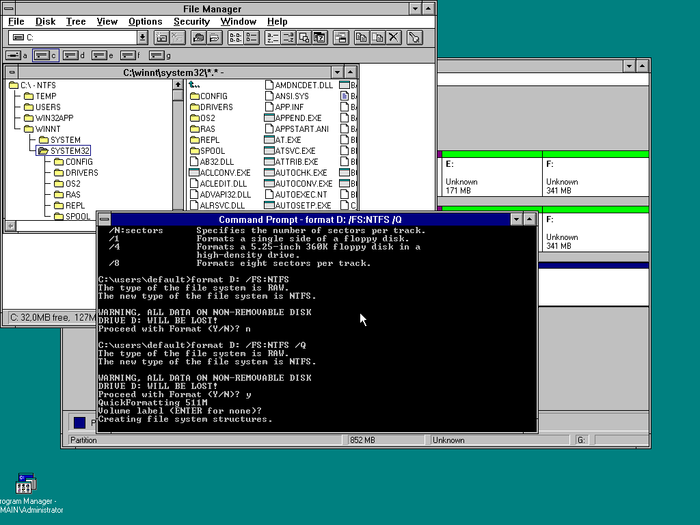Open Command Prompt window control menu
Image resolution: width=700 pixels, height=525 pixels.
[103, 219]
